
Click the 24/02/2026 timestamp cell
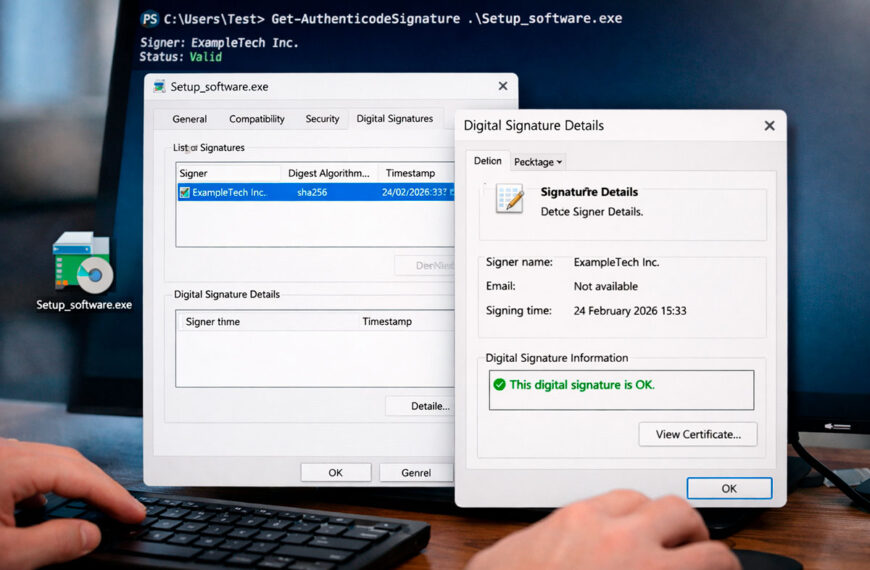pyautogui.click(x=414, y=193)
